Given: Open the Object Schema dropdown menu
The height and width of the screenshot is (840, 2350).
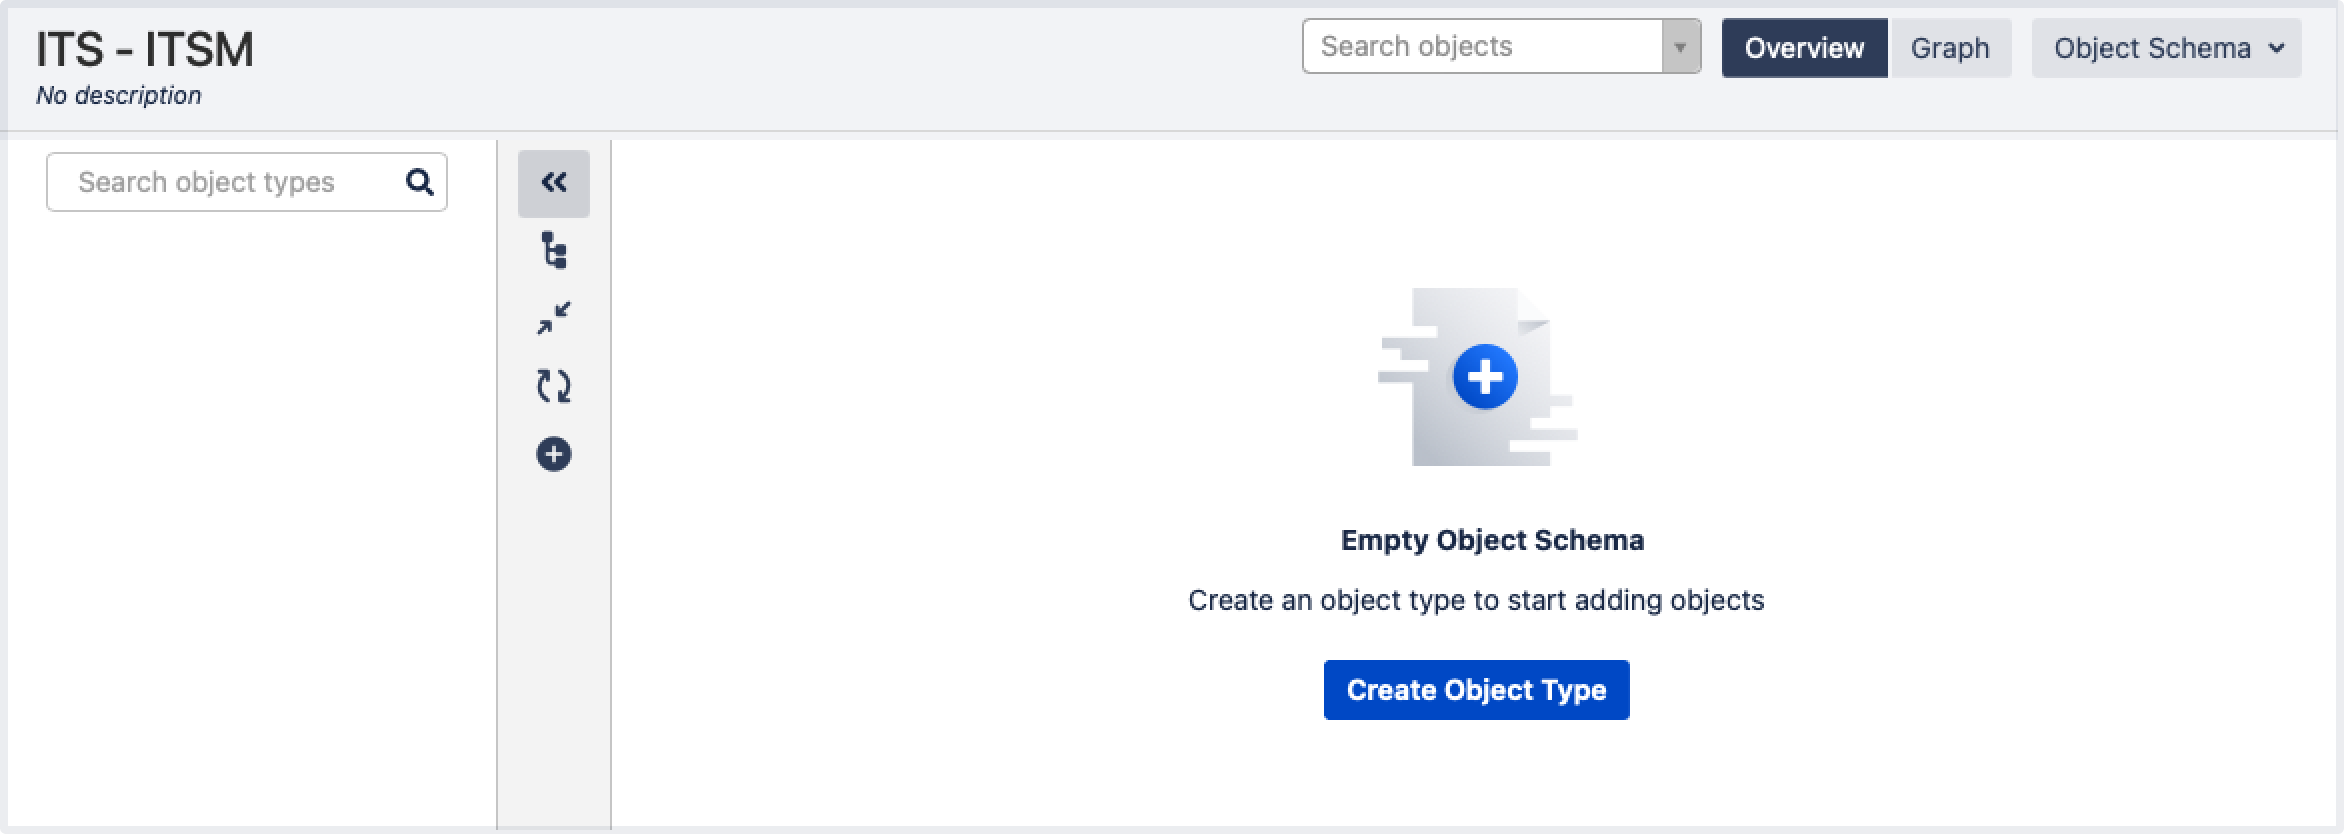Looking at the screenshot, I should coord(2152,48).
